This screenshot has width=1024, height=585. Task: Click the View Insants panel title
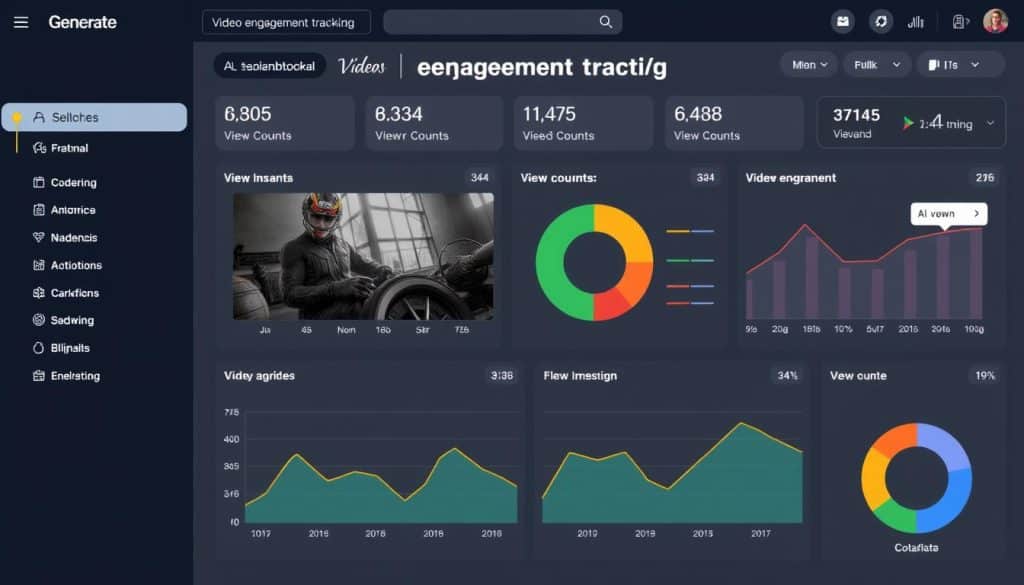(x=258, y=178)
